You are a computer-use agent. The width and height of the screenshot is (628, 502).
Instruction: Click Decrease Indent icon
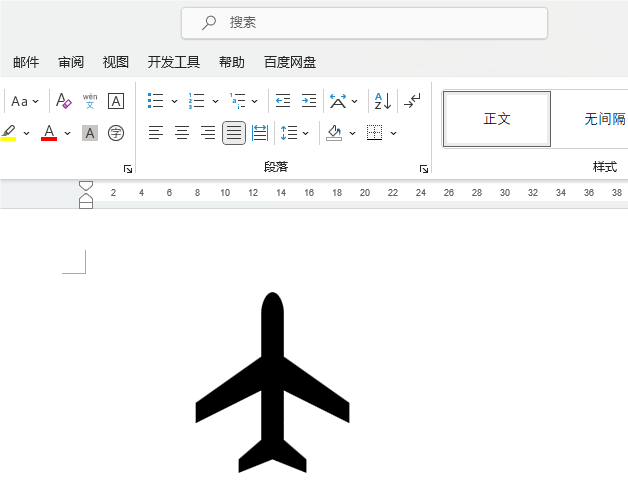point(283,101)
